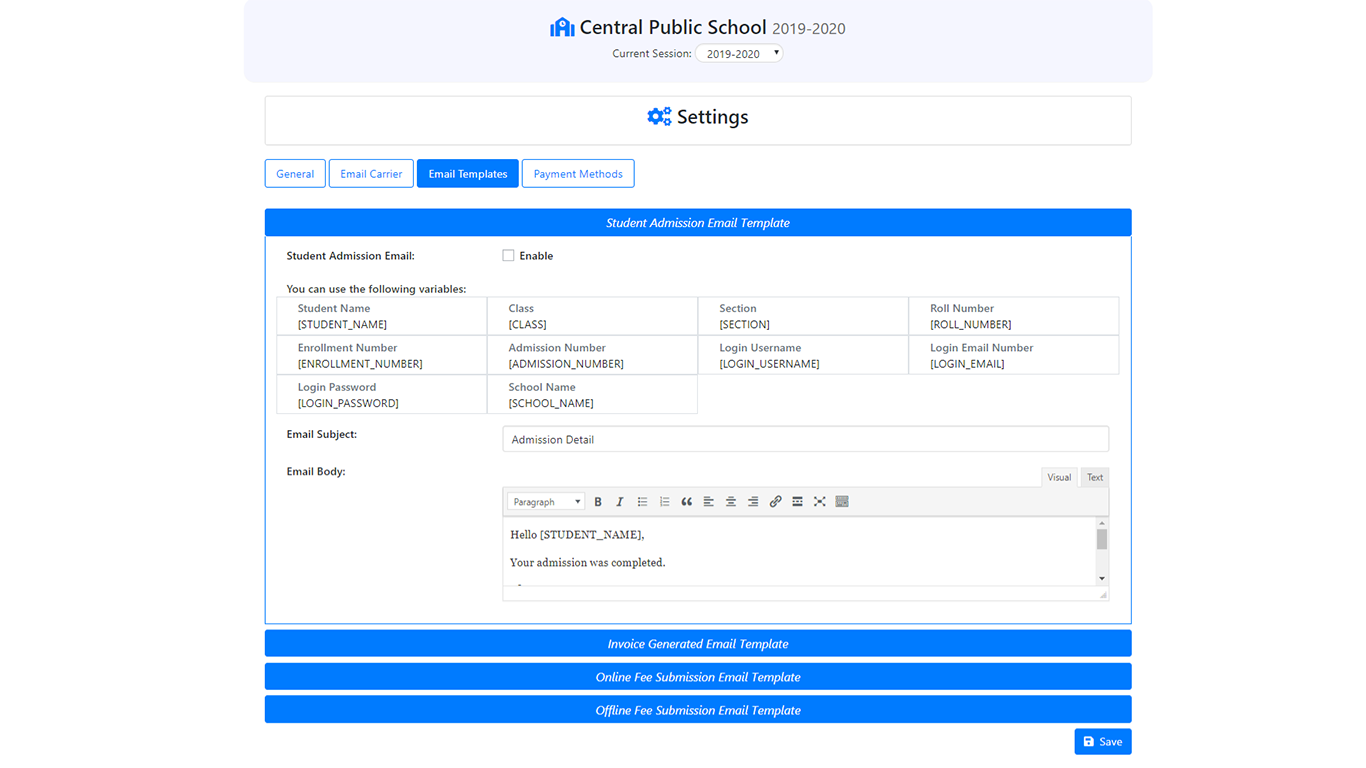Apply blockquote formatting in editor
1366x768 pixels.
point(686,502)
